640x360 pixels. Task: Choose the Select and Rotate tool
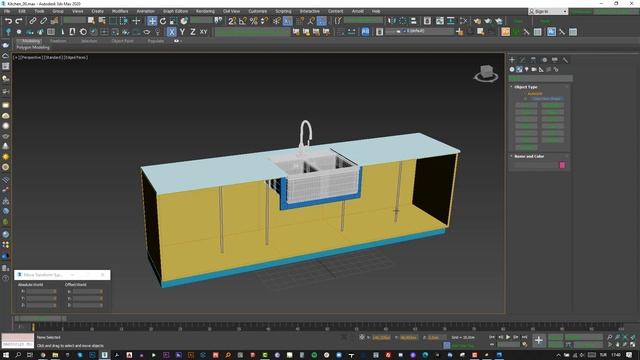pos(163,21)
